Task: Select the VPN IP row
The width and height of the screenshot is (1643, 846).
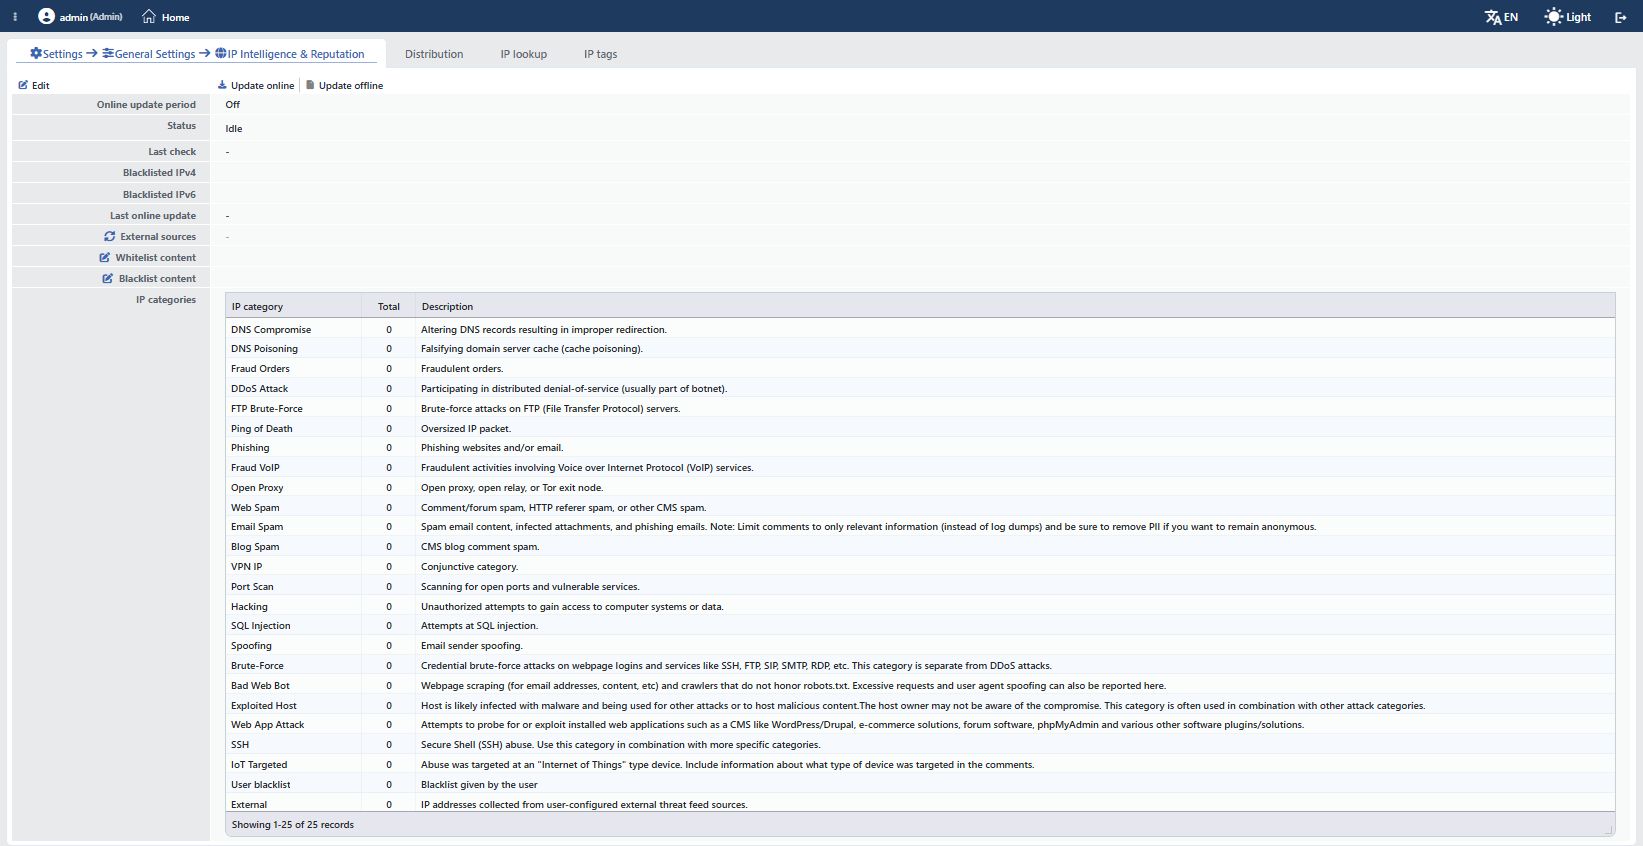Action: tap(920, 566)
